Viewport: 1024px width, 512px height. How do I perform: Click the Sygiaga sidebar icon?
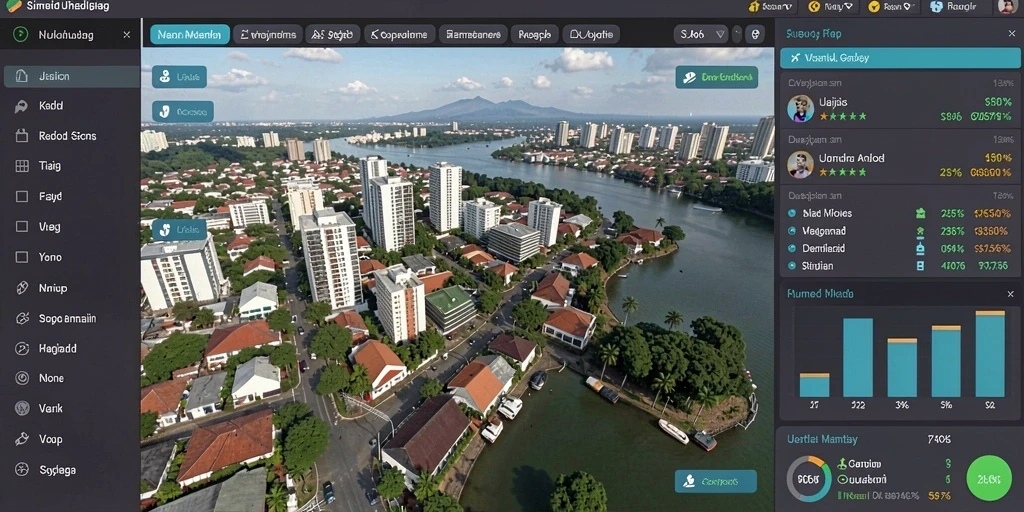(x=22, y=470)
